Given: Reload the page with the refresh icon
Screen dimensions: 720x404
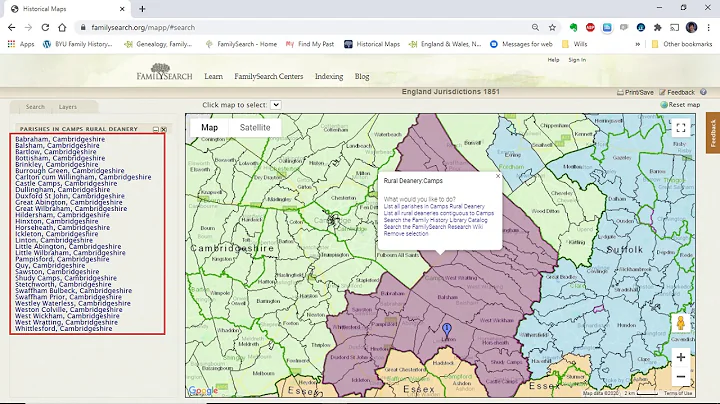Looking at the screenshot, I should 45,28.
